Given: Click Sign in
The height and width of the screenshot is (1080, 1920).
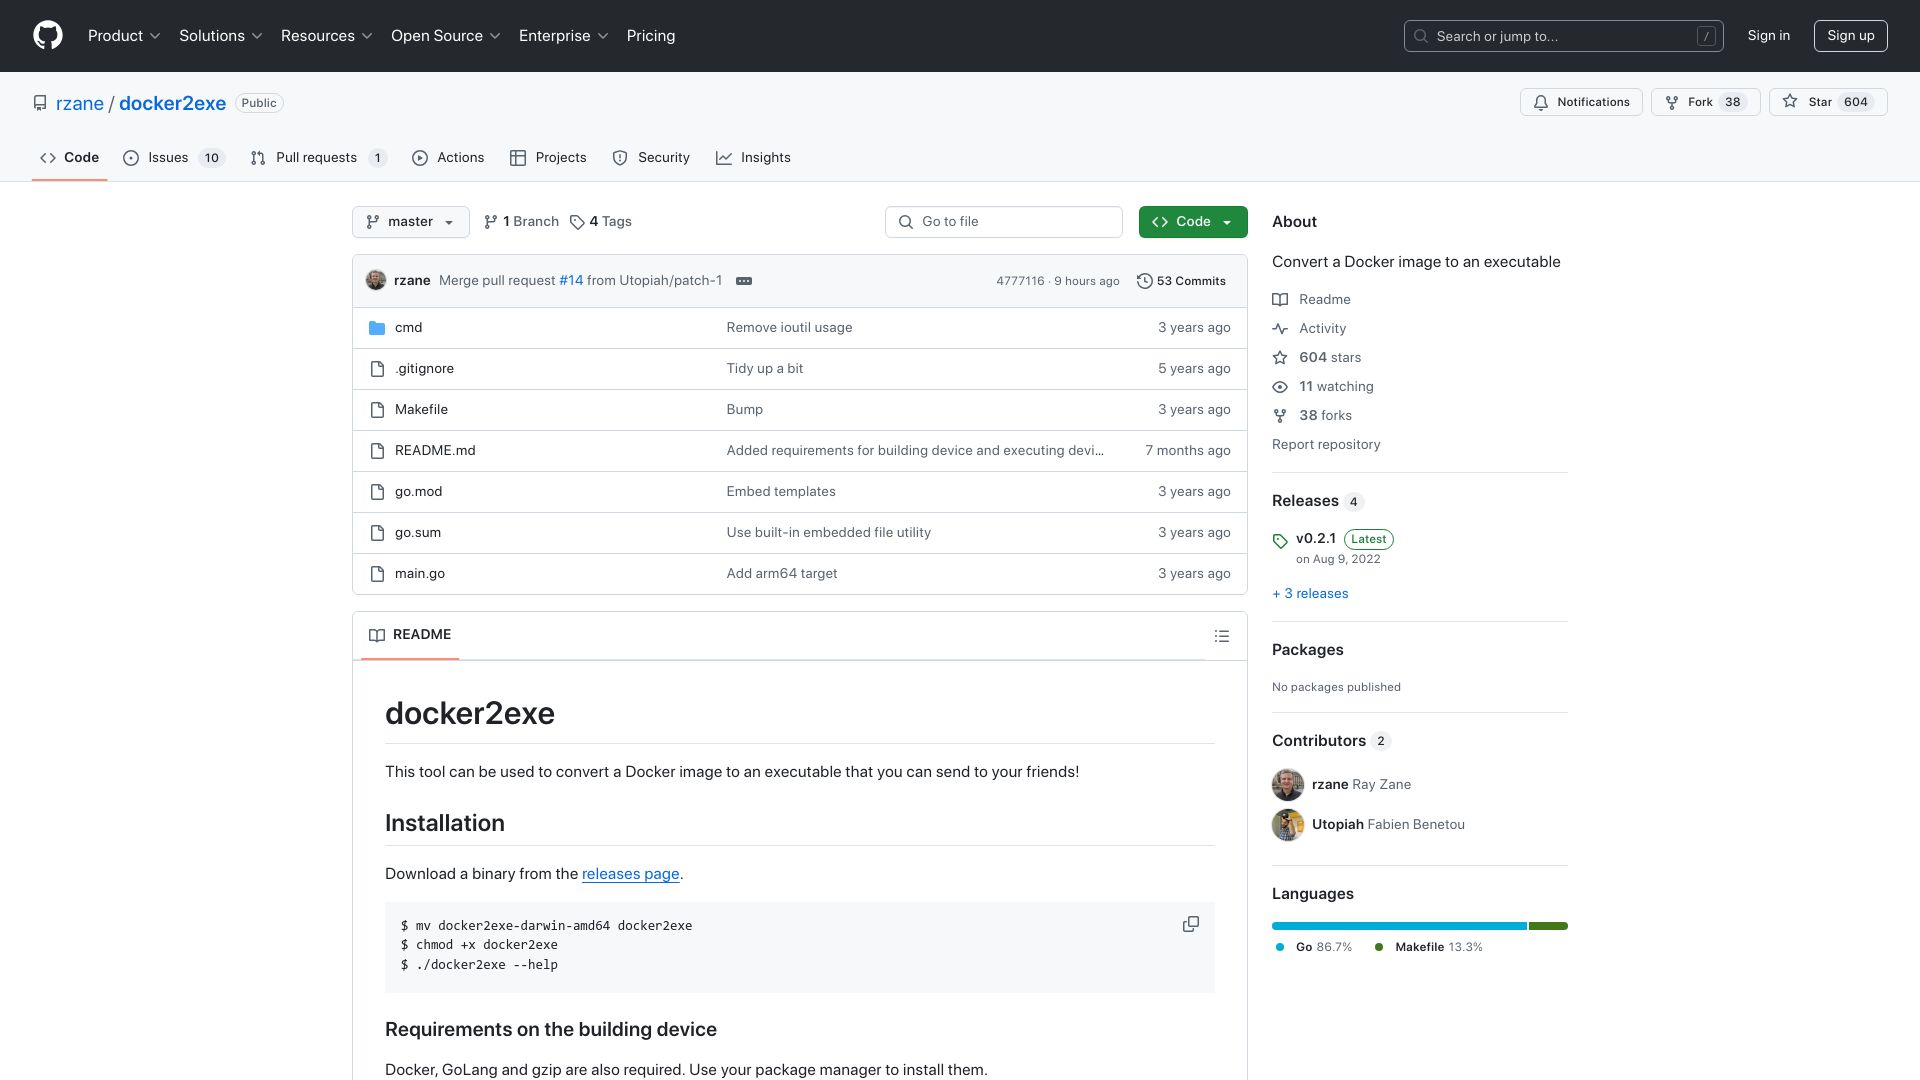Looking at the screenshot, I should point(1768,36).
